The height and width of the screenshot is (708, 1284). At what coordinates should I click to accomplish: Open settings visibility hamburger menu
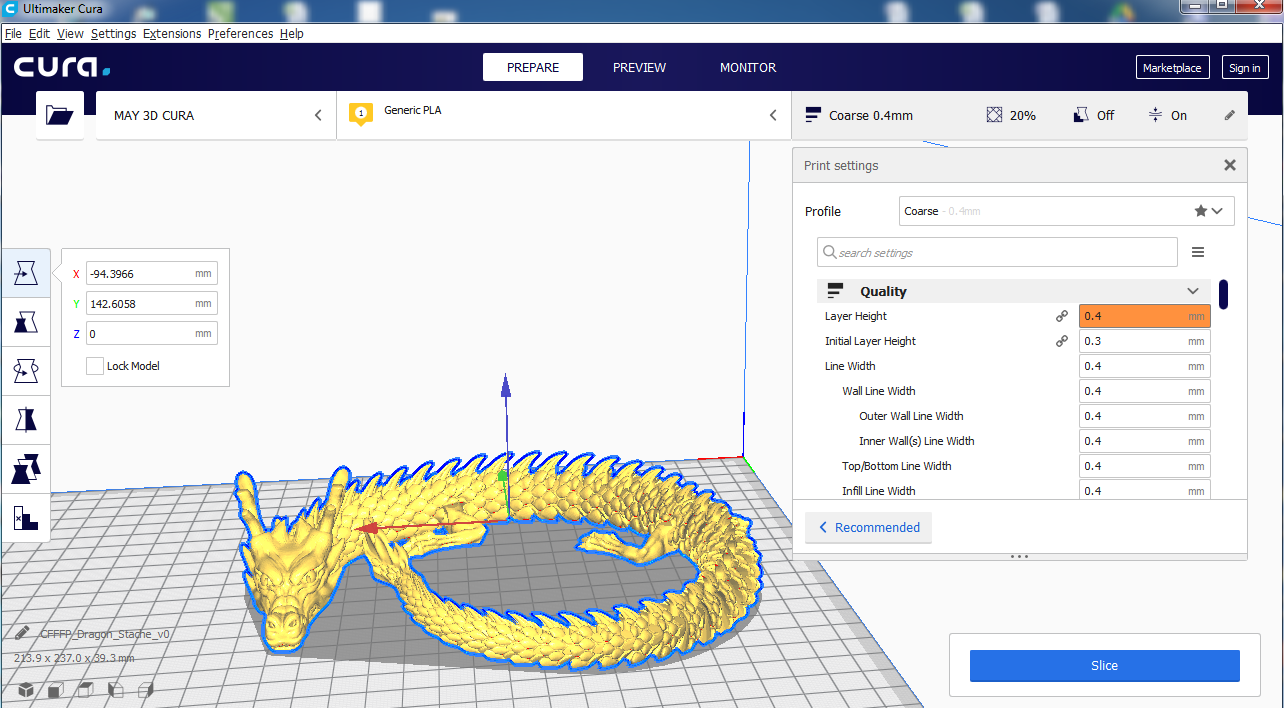(x=1198, y=252)
